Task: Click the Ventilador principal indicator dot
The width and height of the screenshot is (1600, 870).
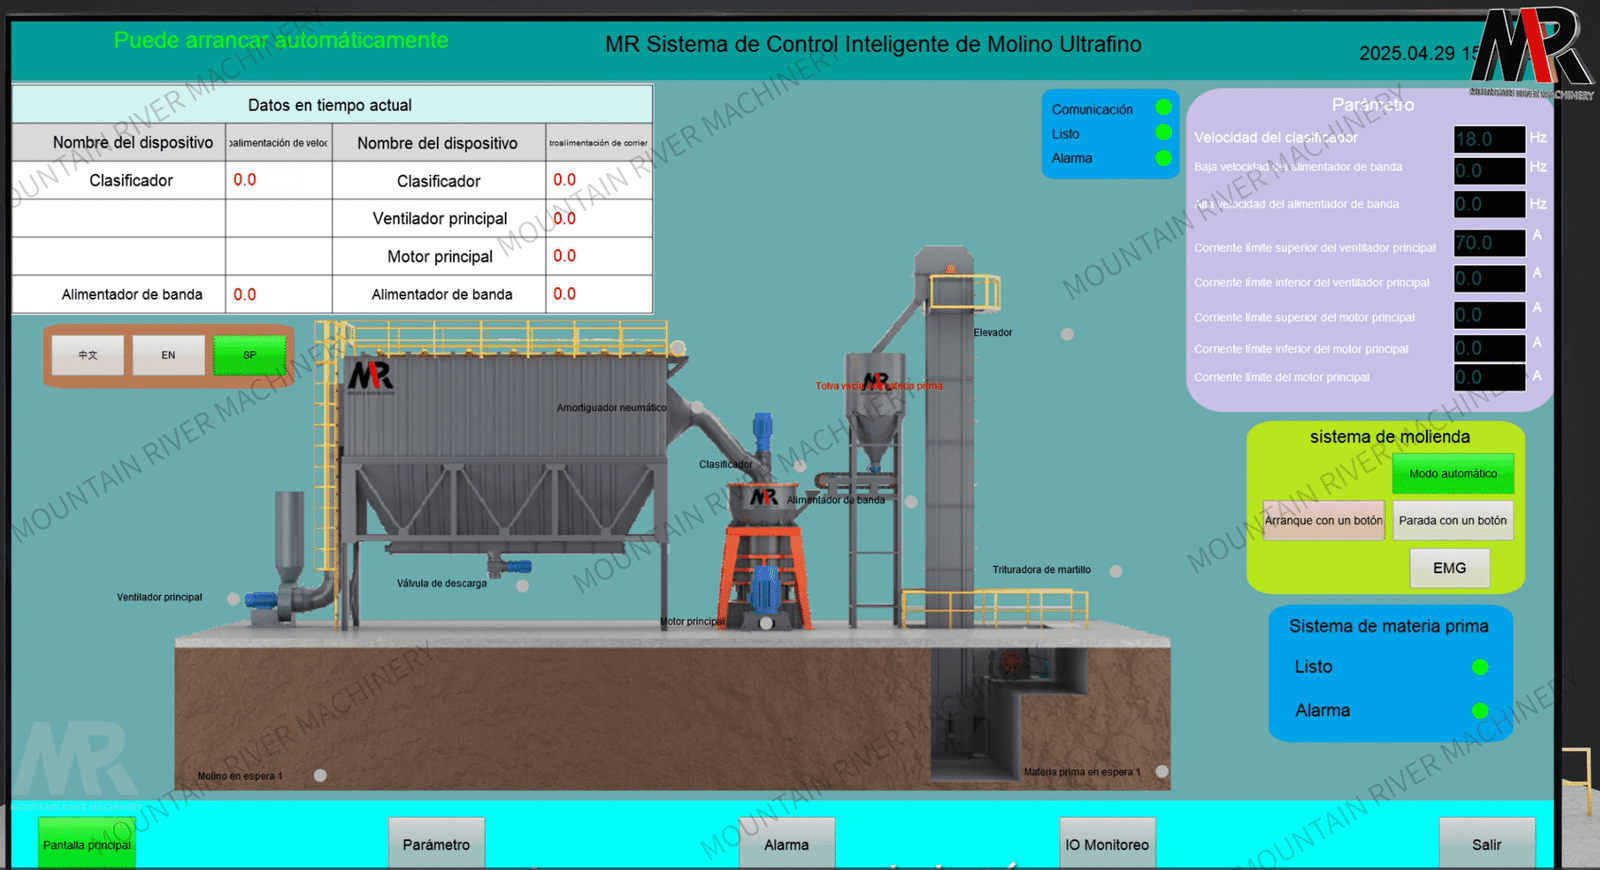Action: [x=233, y=598]
